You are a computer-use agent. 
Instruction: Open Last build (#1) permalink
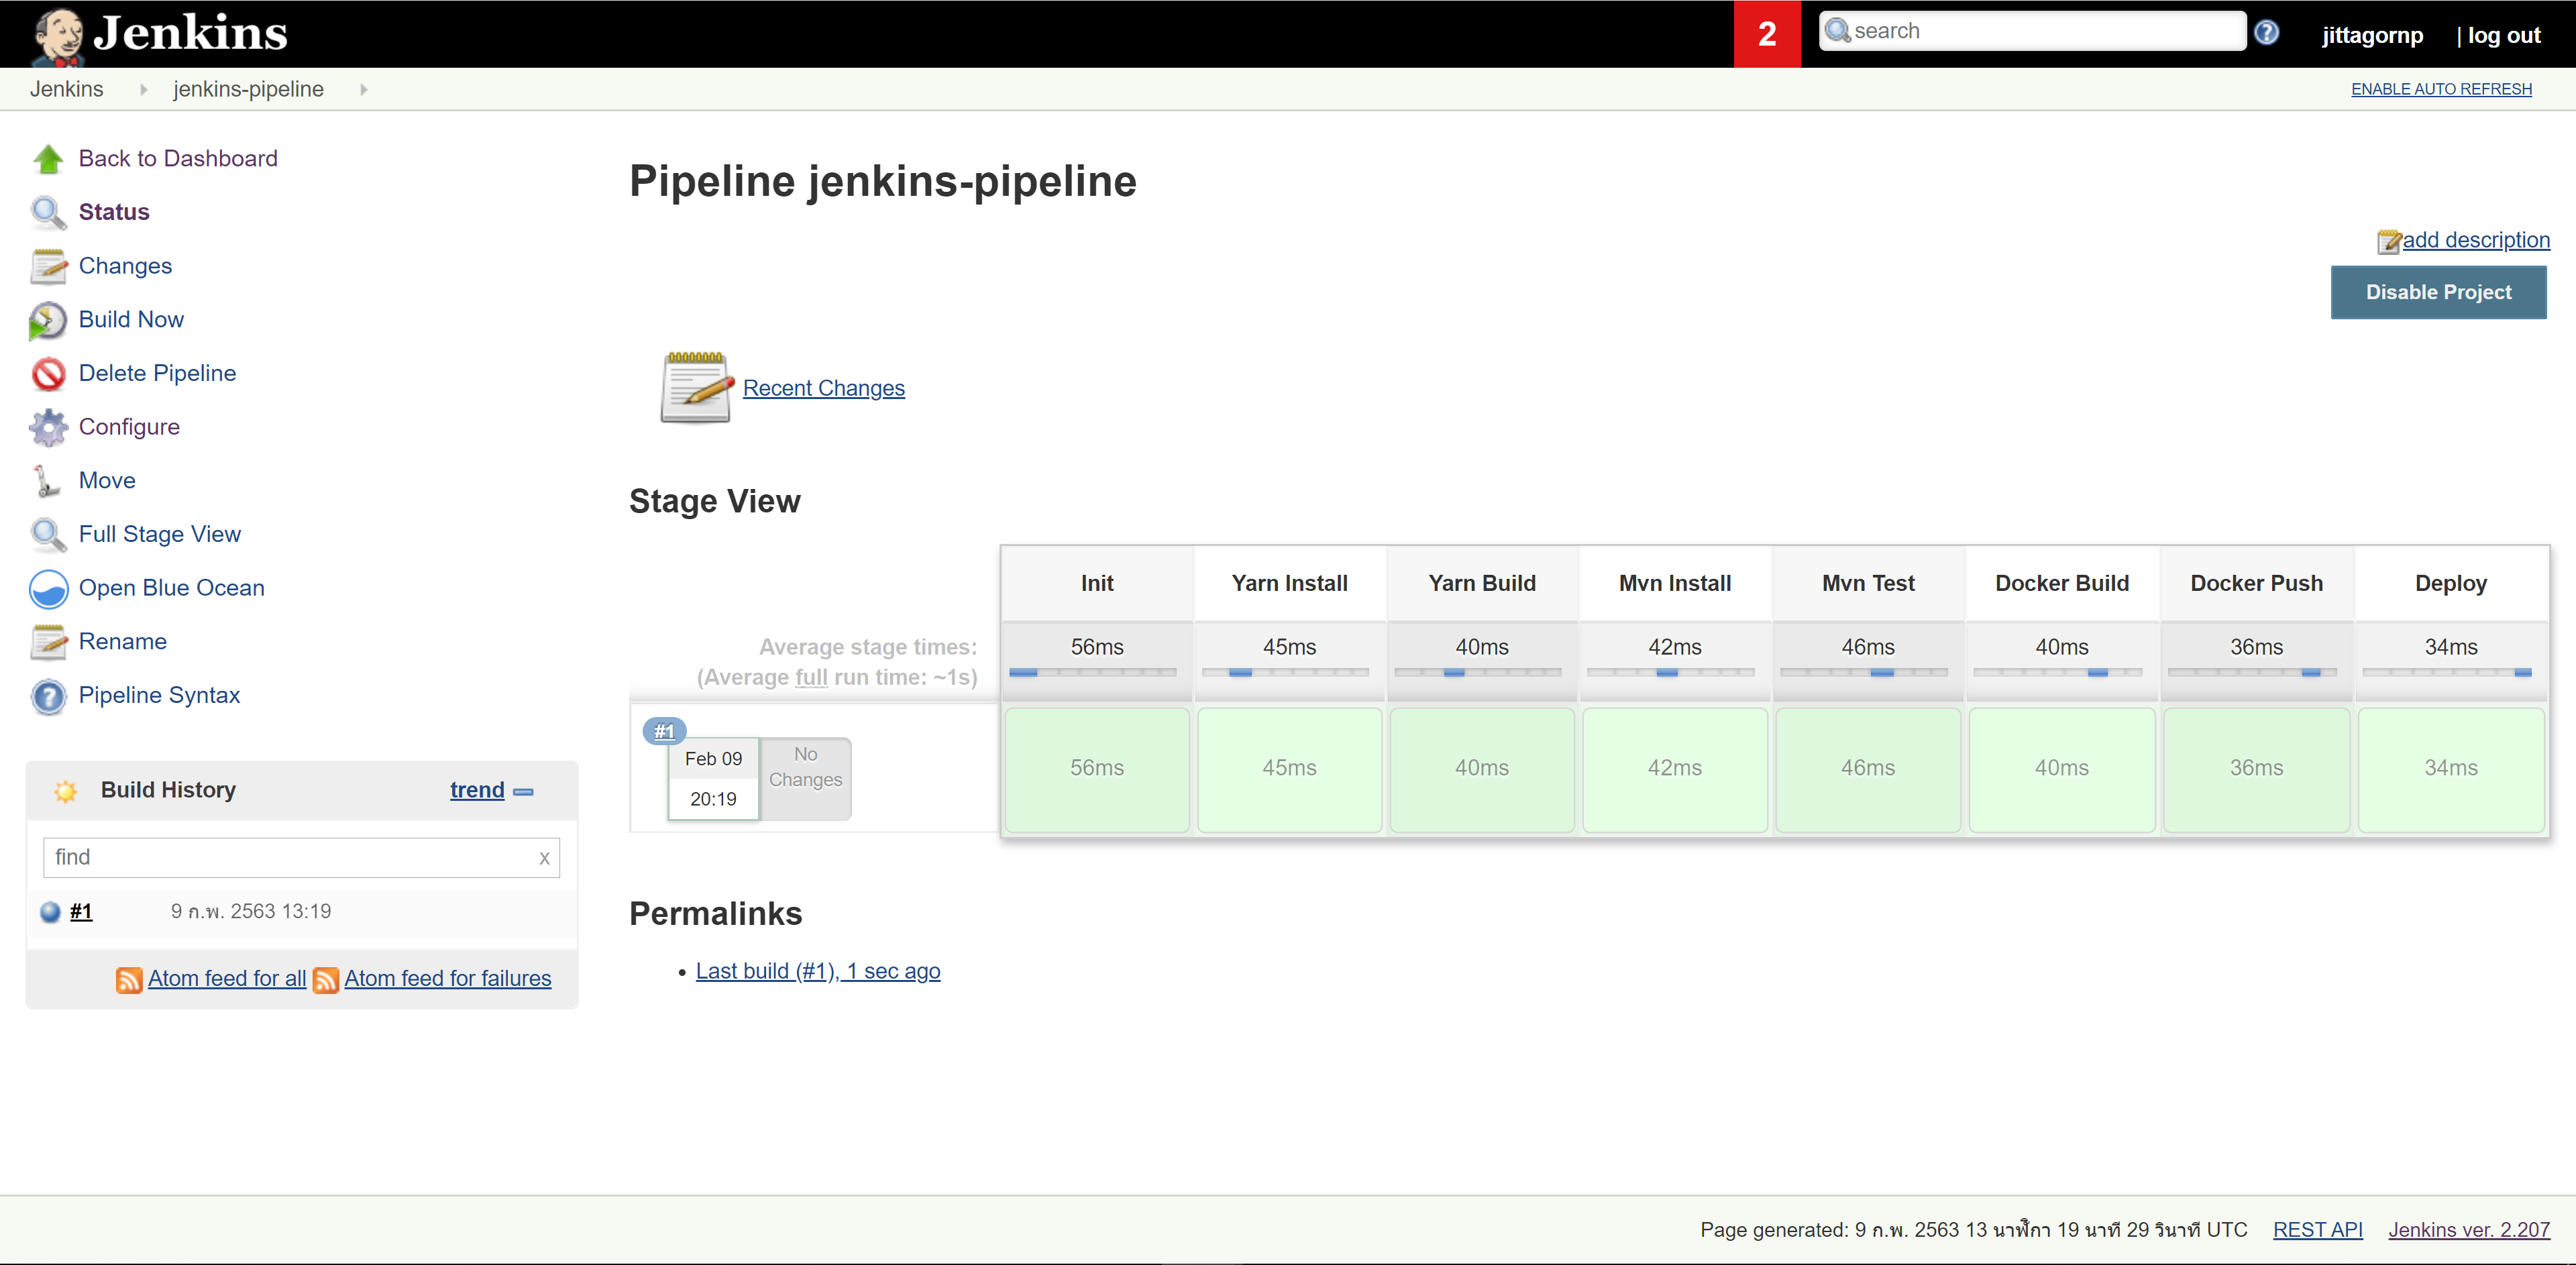[x=817, y=972]
